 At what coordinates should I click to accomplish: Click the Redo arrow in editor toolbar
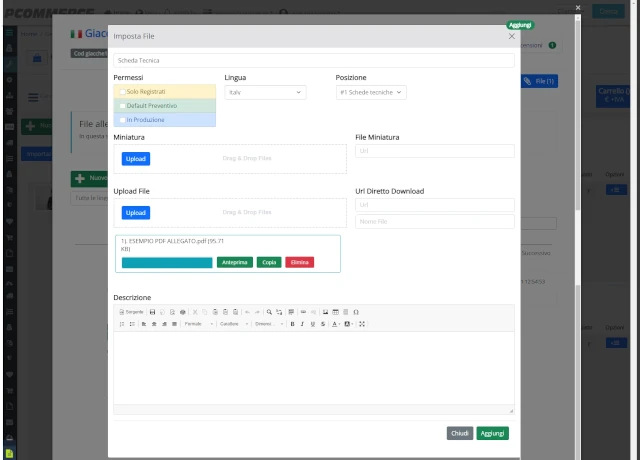pyautogui.click(x=257, y=312)
